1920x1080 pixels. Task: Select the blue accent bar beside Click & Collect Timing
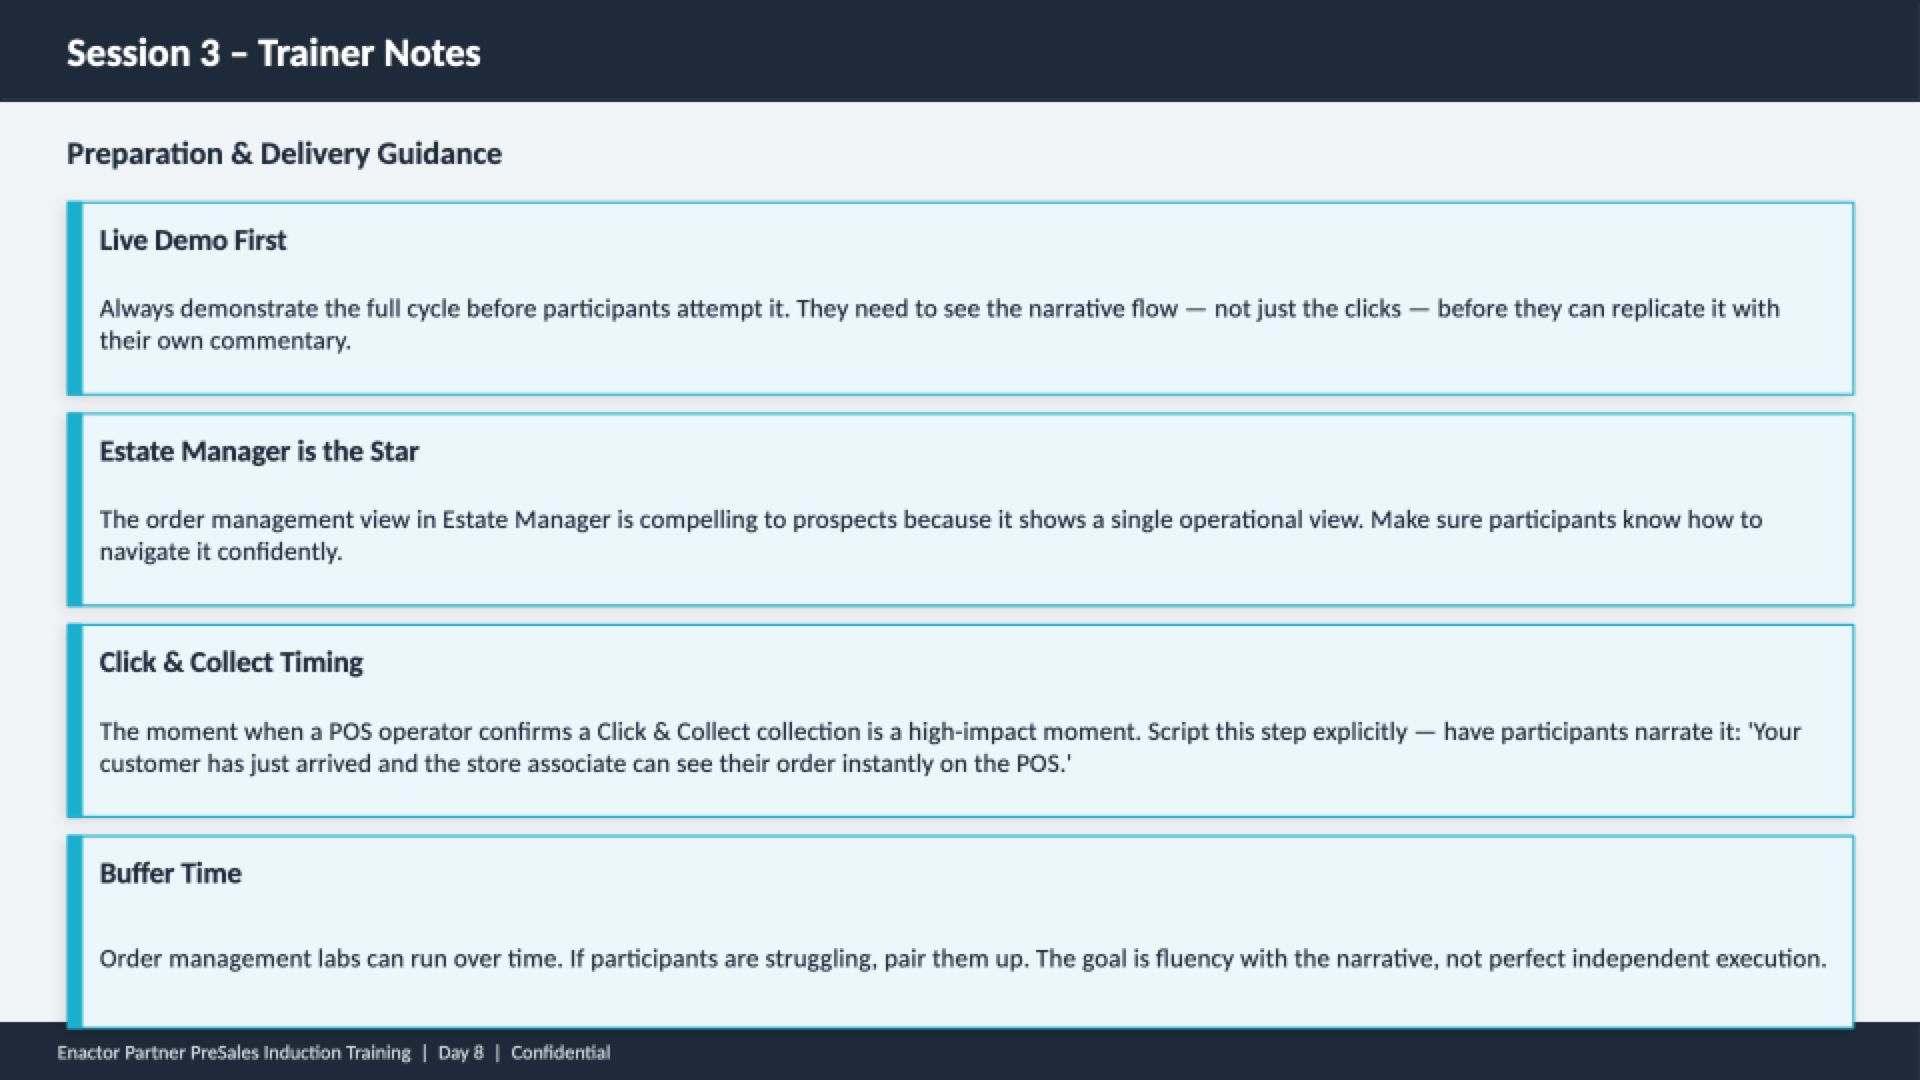point(74,721)
